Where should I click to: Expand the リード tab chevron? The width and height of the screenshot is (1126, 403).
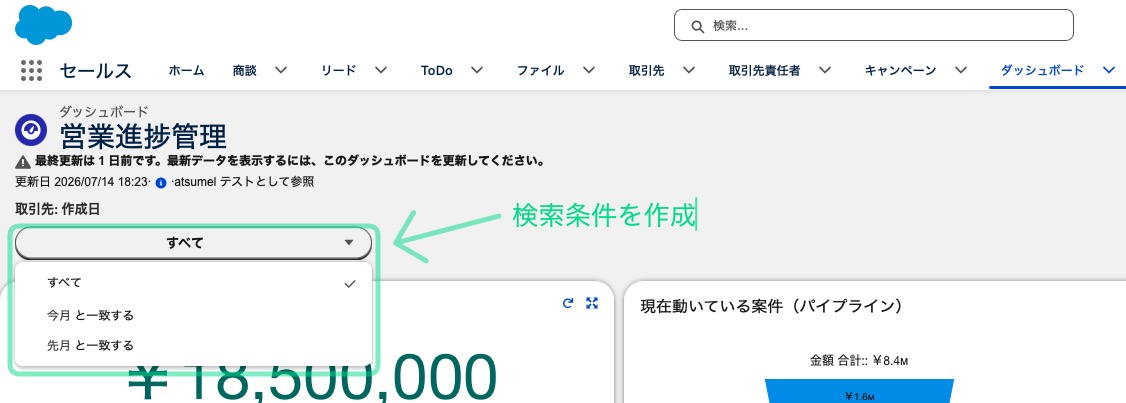(x=381, y=70)
